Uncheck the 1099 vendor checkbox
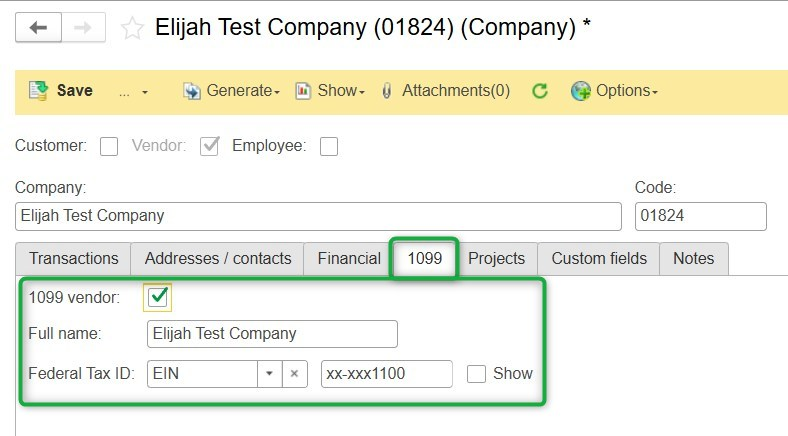This screenshot has height=436, width=788. pos(158,297)
